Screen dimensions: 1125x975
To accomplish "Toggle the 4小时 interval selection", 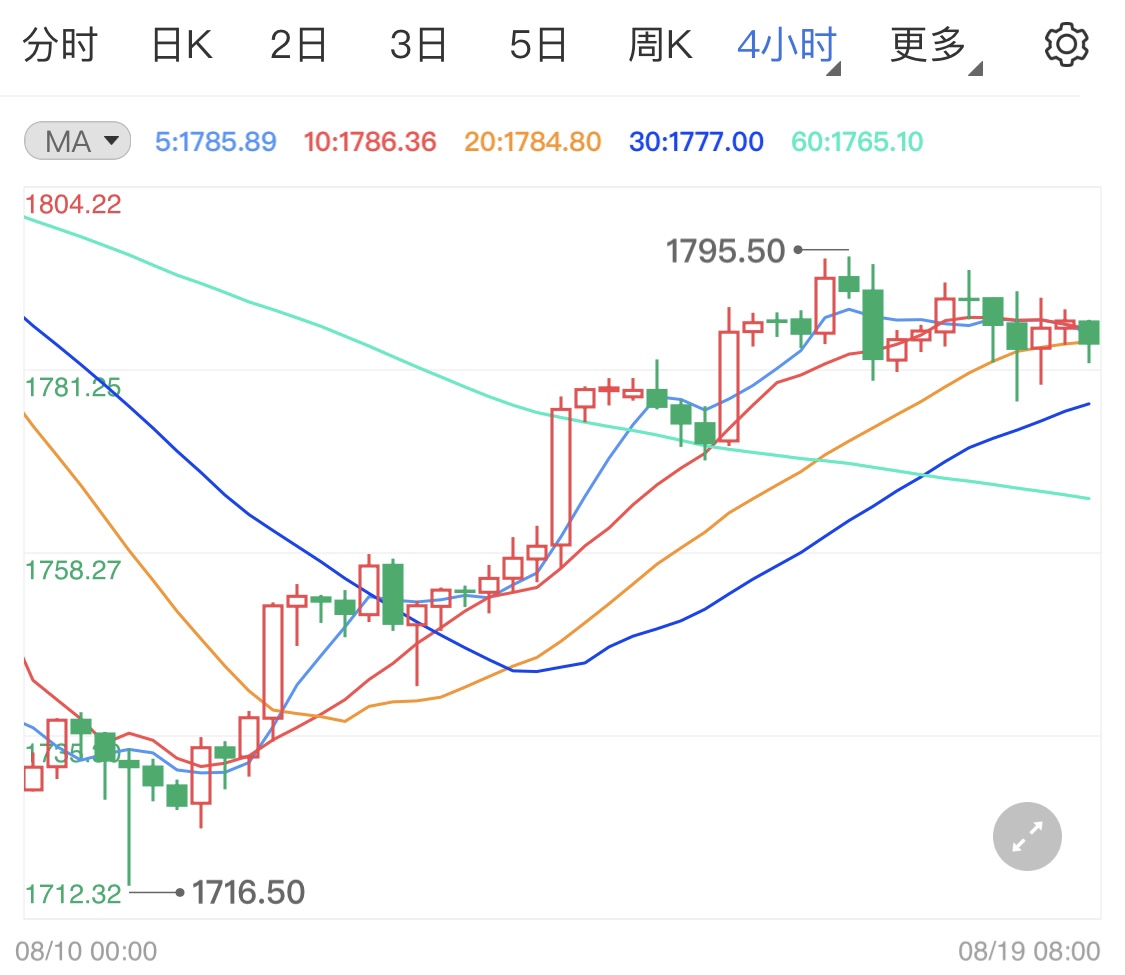I will click(785, 43).
